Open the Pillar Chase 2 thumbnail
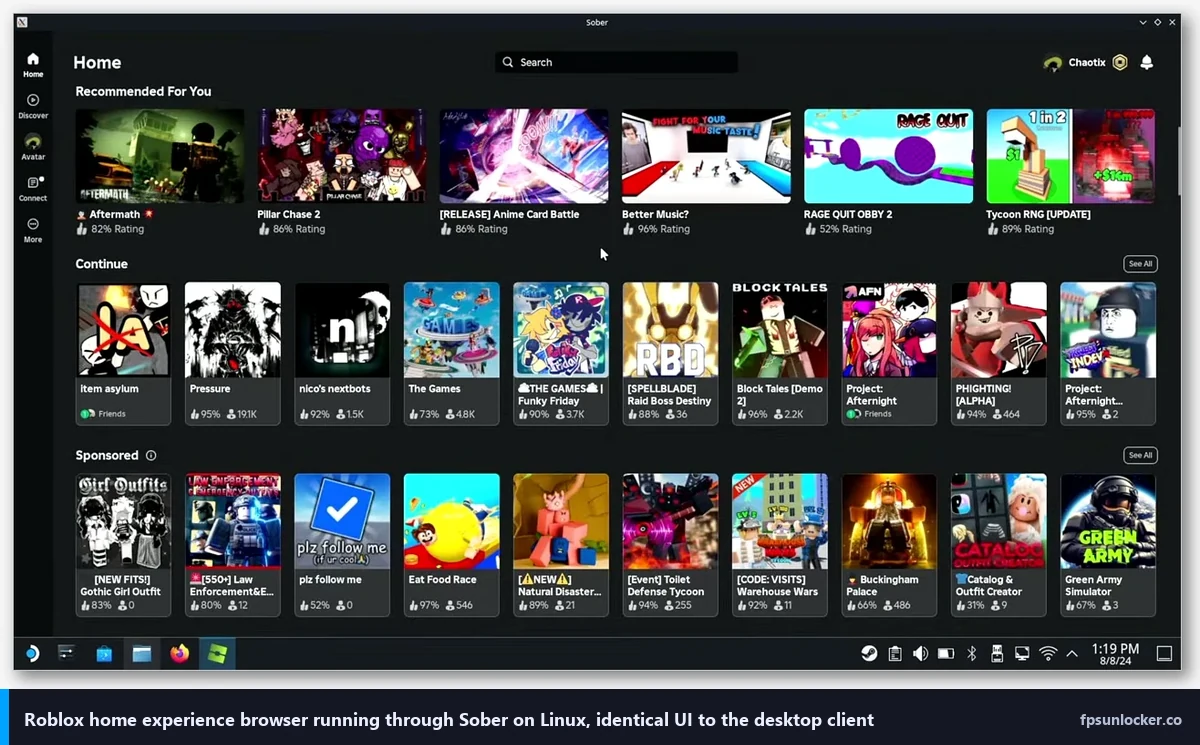Viewport: 1200px width, 745px height. pyautogui.click(x=342, y=156)
